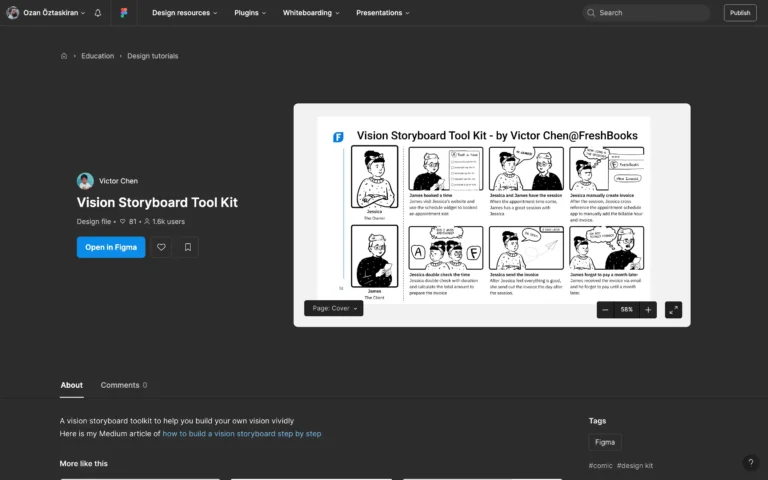This screenshot has width=768, height=480.
Task: Open Victor Chen author link
Action: click(118, 181)
